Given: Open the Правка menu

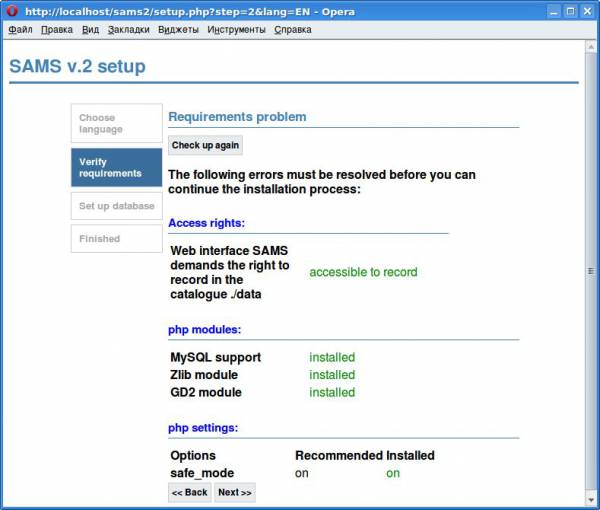Looking at the screenshot, I should pos(57,30).
